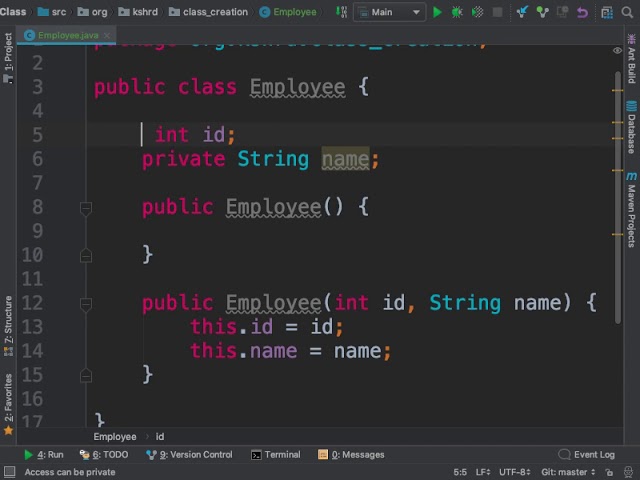Click Employee class in navigation bar
The width and height of the screenshot is (640, 480).
coord(288,12)
